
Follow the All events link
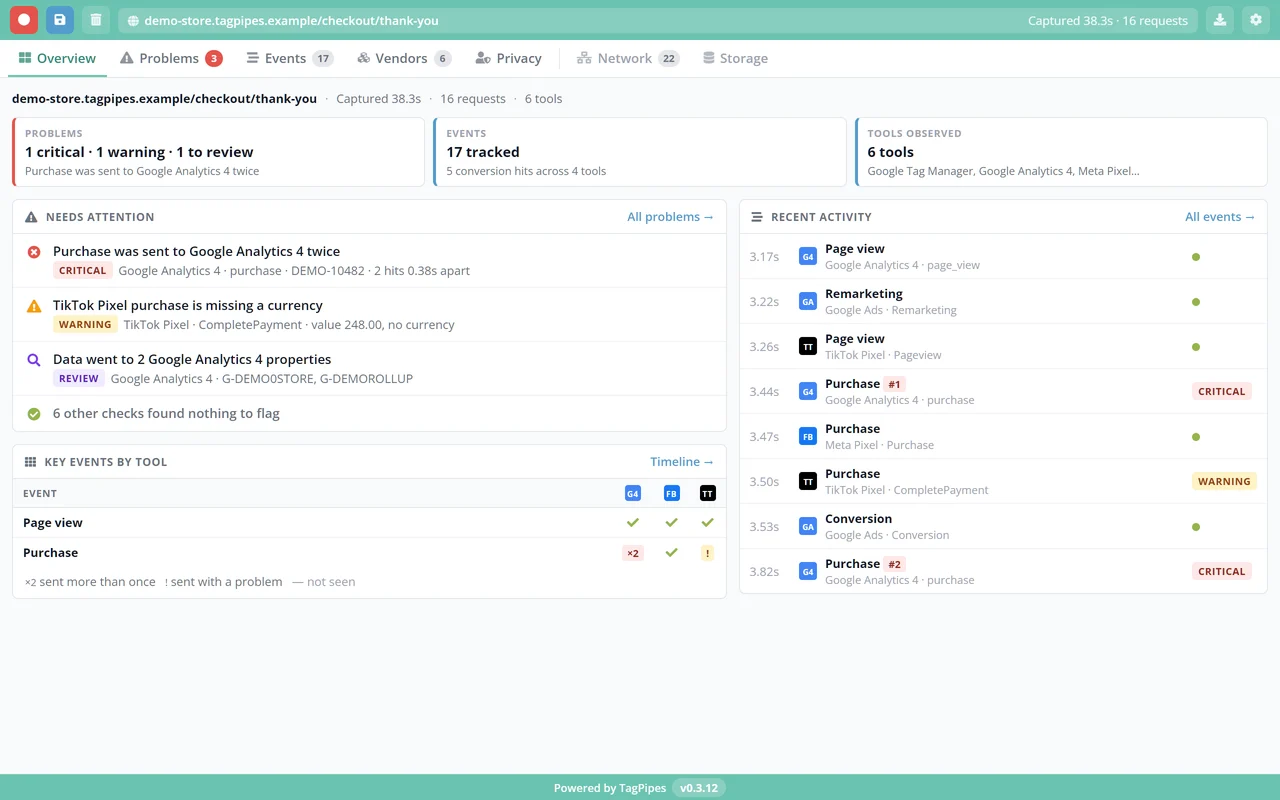coord(1220,217)
